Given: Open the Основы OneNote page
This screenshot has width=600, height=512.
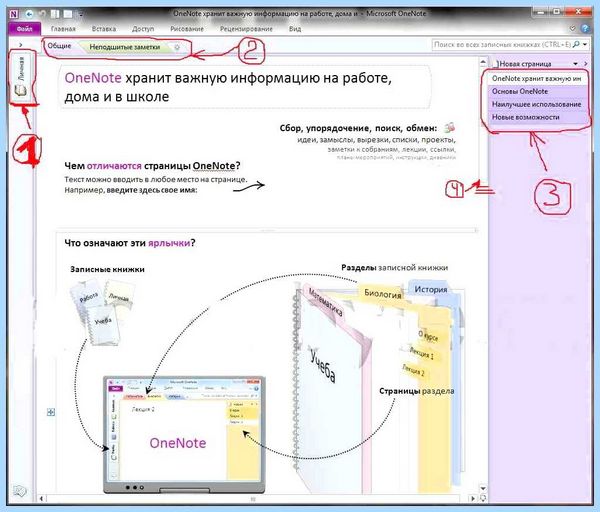Looking at the screenshot, I should tap(536, 91).
